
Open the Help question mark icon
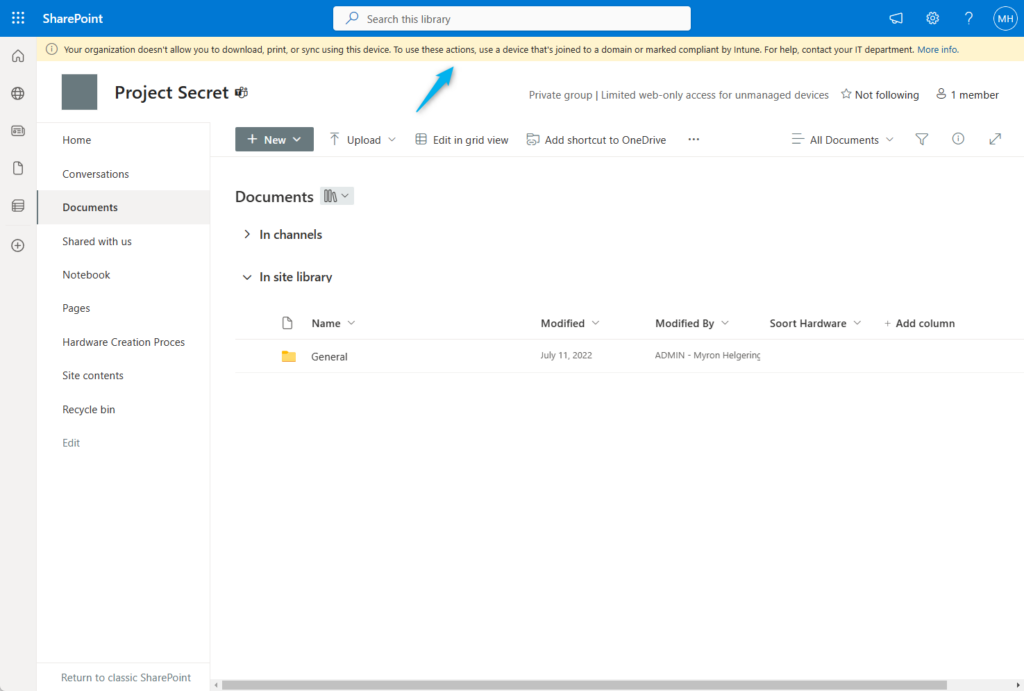click(968, 17)
